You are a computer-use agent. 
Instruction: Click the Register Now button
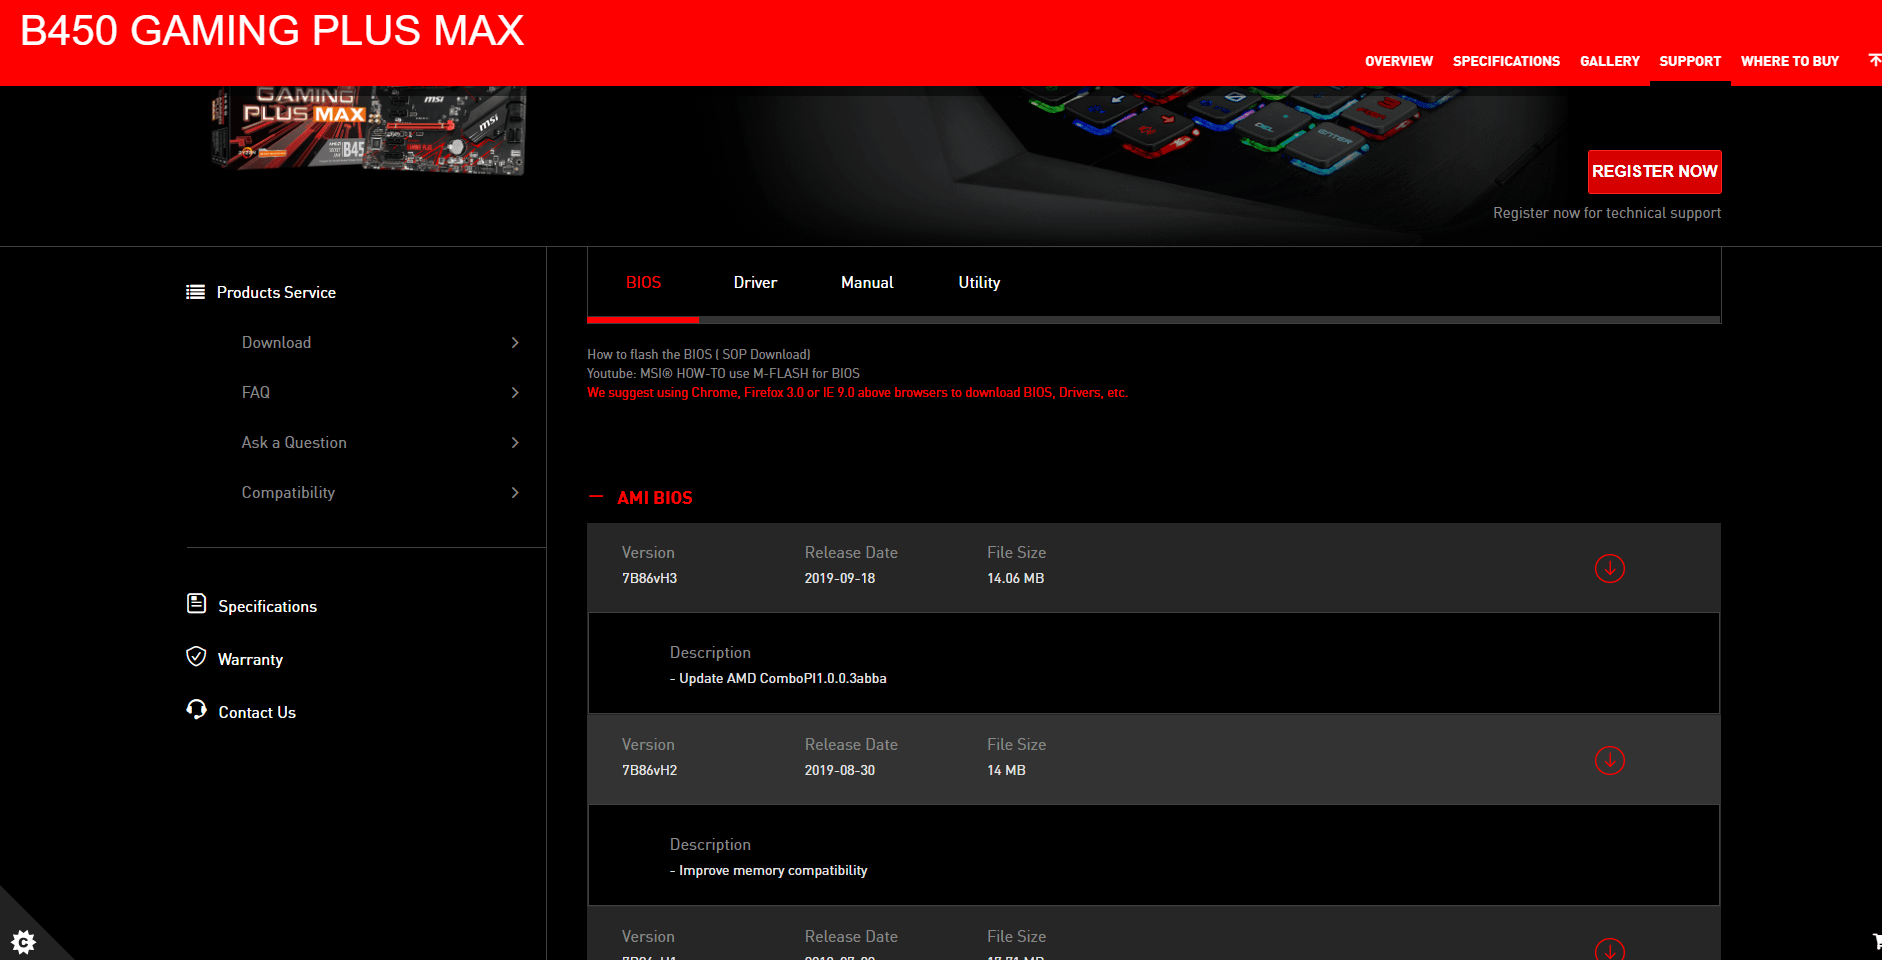(1654, 171)
